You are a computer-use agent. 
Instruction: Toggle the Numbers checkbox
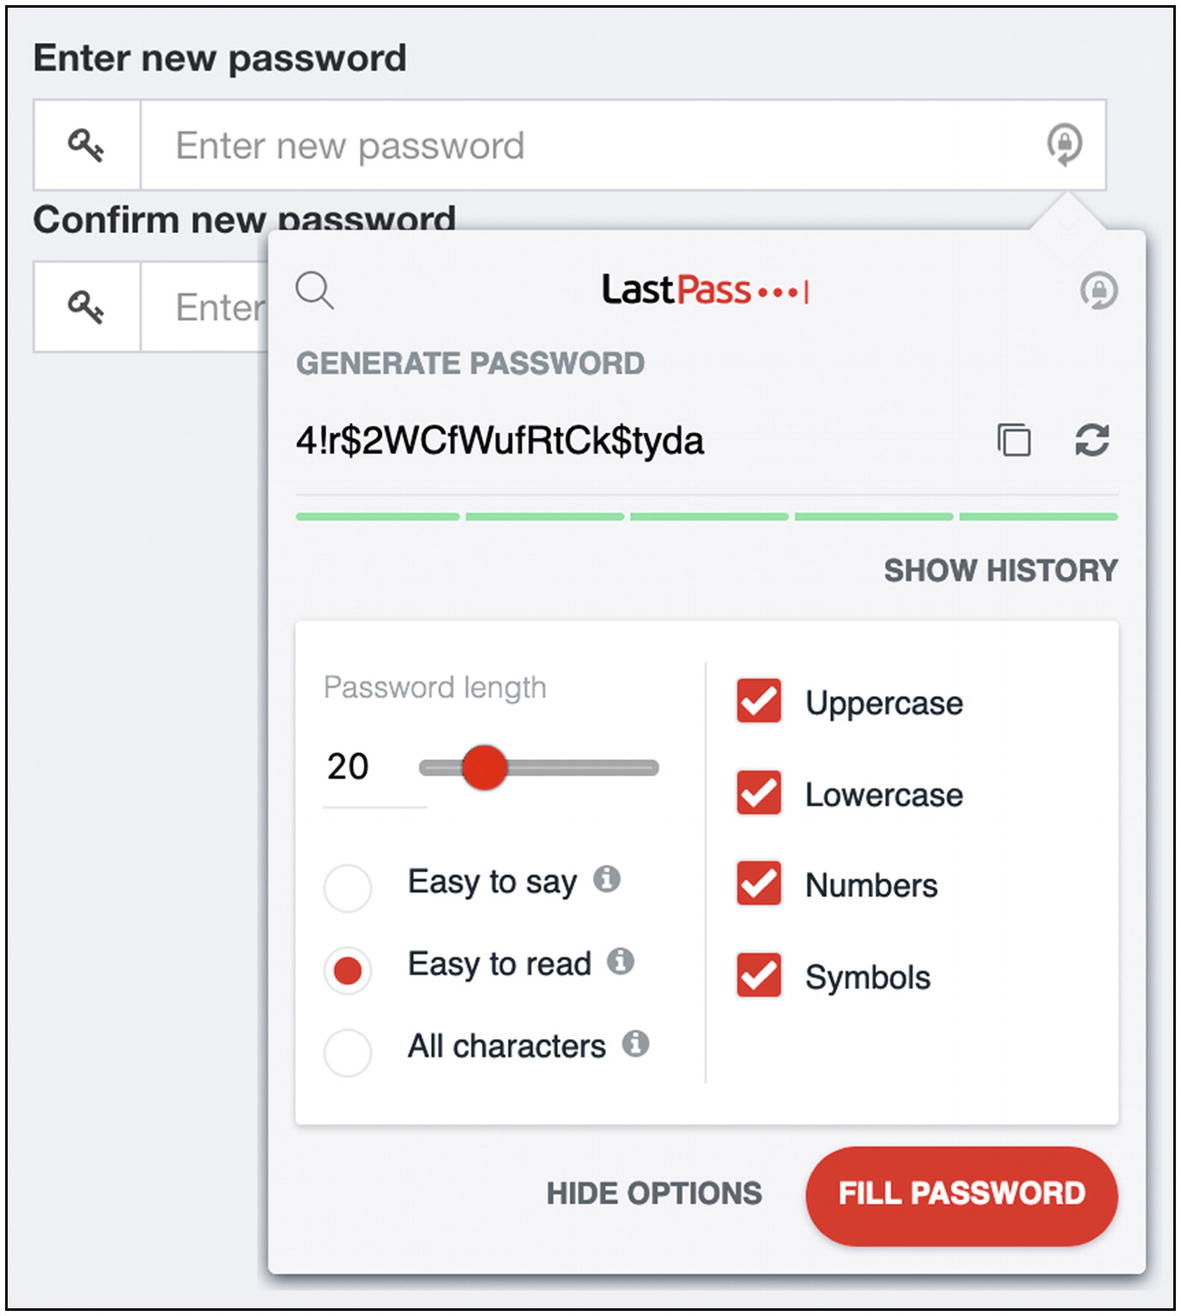[759, 884]
